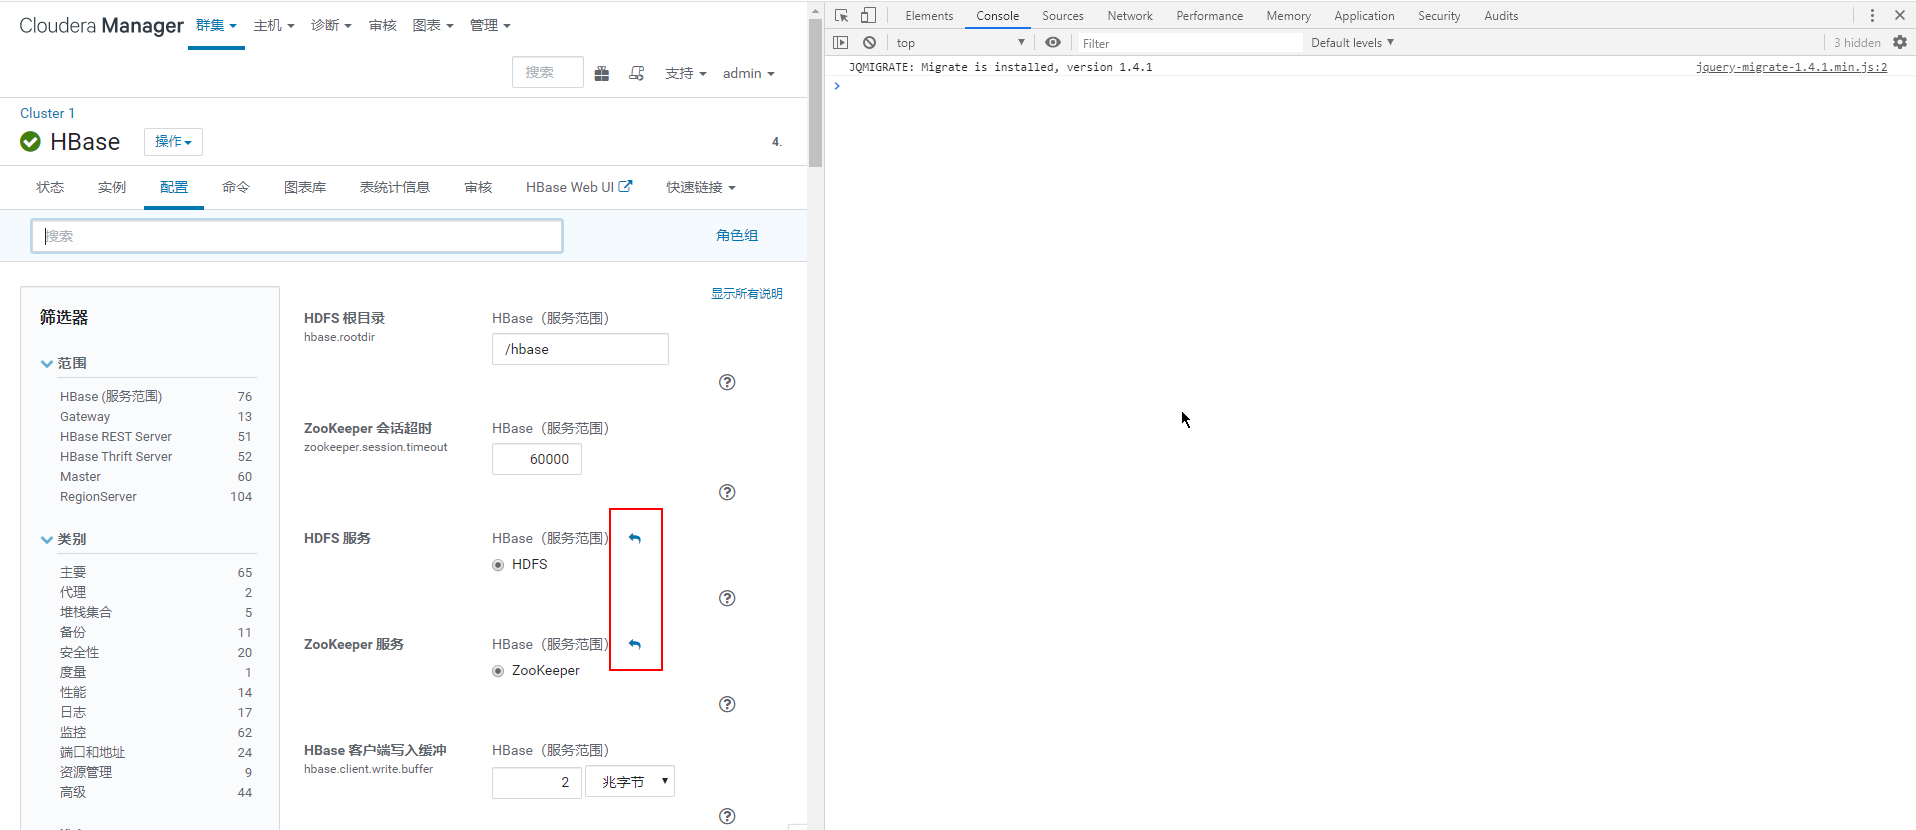This screenshot has width=1916, height=830.
Task: Open DevTools more options menu
Action: point(1872,15)
